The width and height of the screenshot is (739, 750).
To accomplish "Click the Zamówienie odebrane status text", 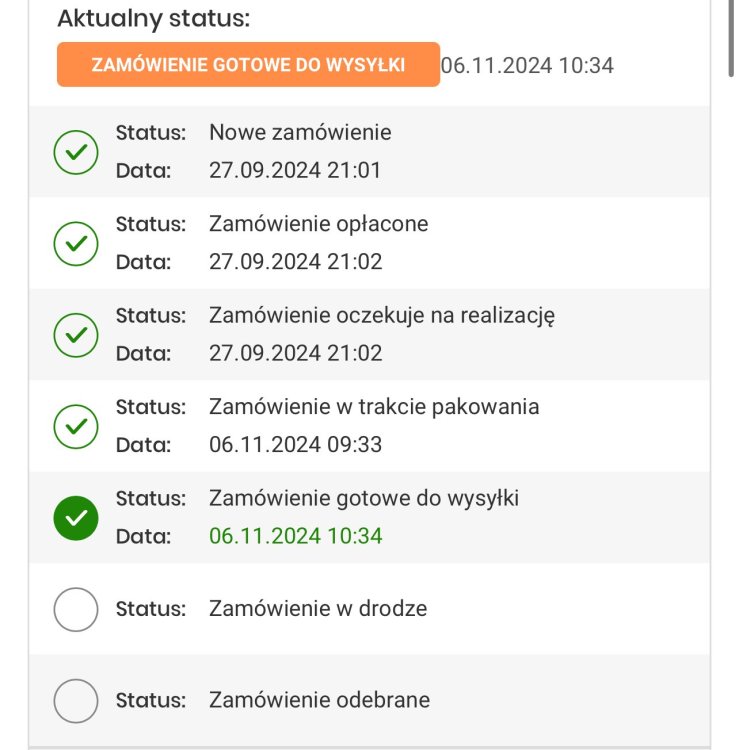I will [319, 700].
